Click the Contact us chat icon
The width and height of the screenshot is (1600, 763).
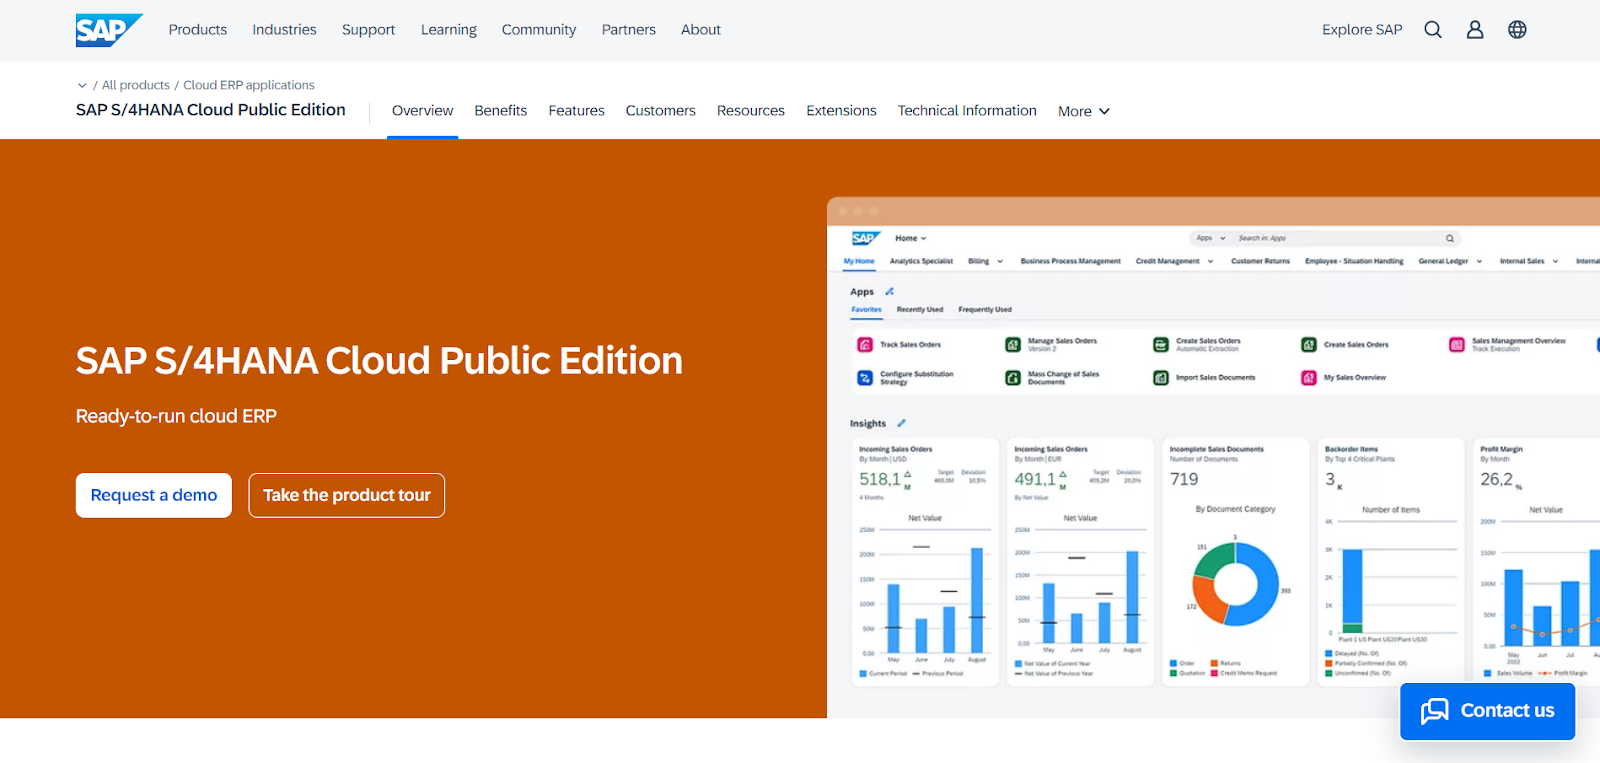[x=1435, y=711]
